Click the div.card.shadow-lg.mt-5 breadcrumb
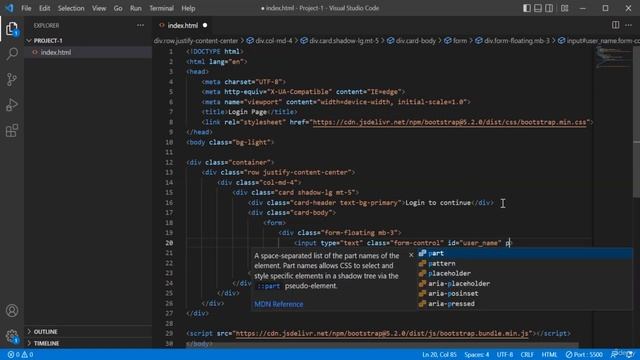 tap(340, 41)
